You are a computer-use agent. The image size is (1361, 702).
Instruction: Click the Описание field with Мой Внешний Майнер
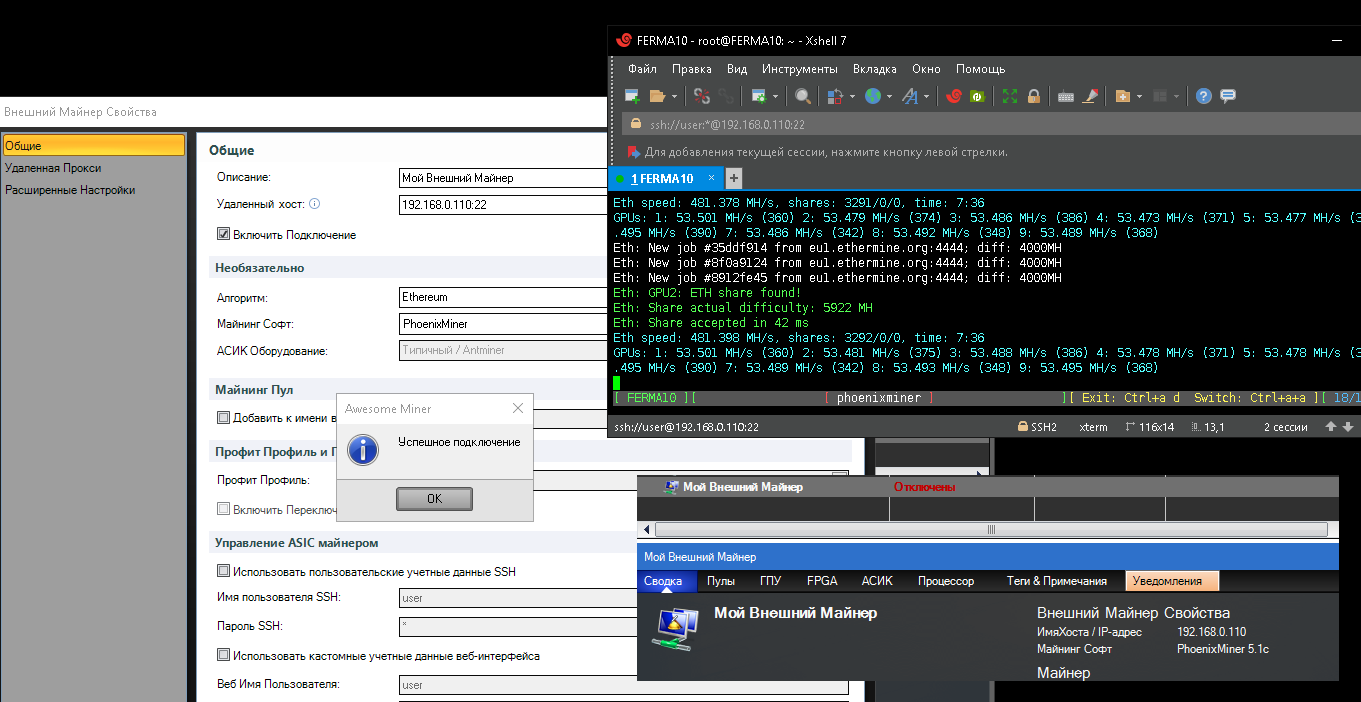tap(503, 178)
